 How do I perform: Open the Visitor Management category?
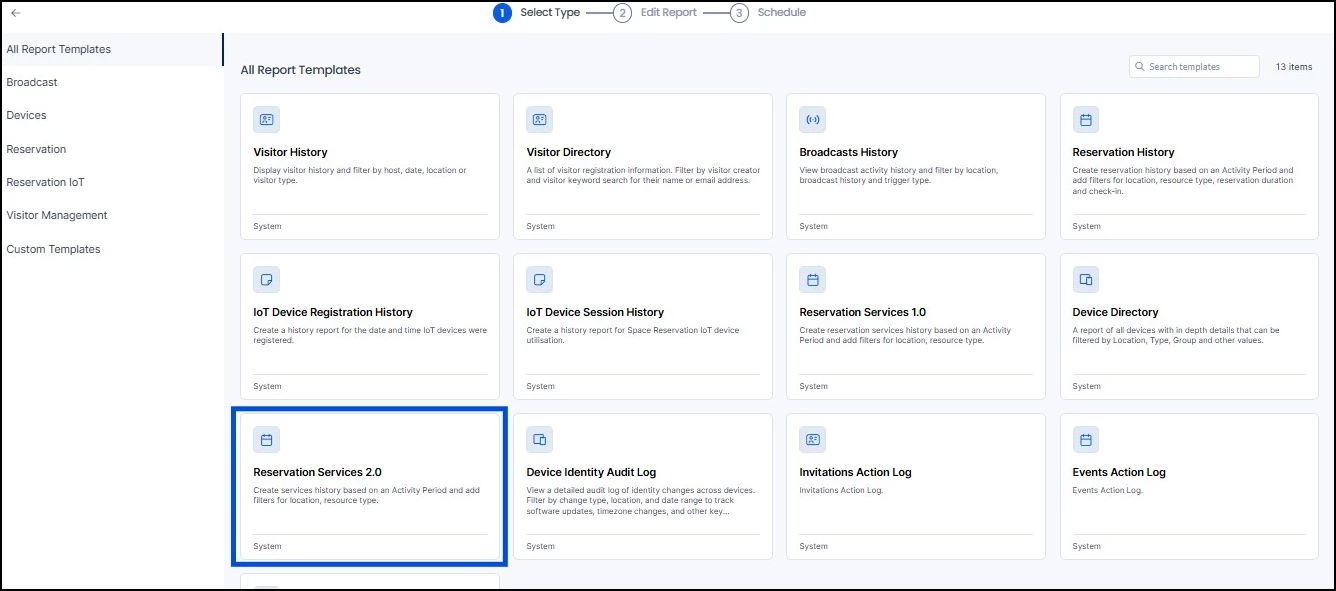click(x=57, y=215)
